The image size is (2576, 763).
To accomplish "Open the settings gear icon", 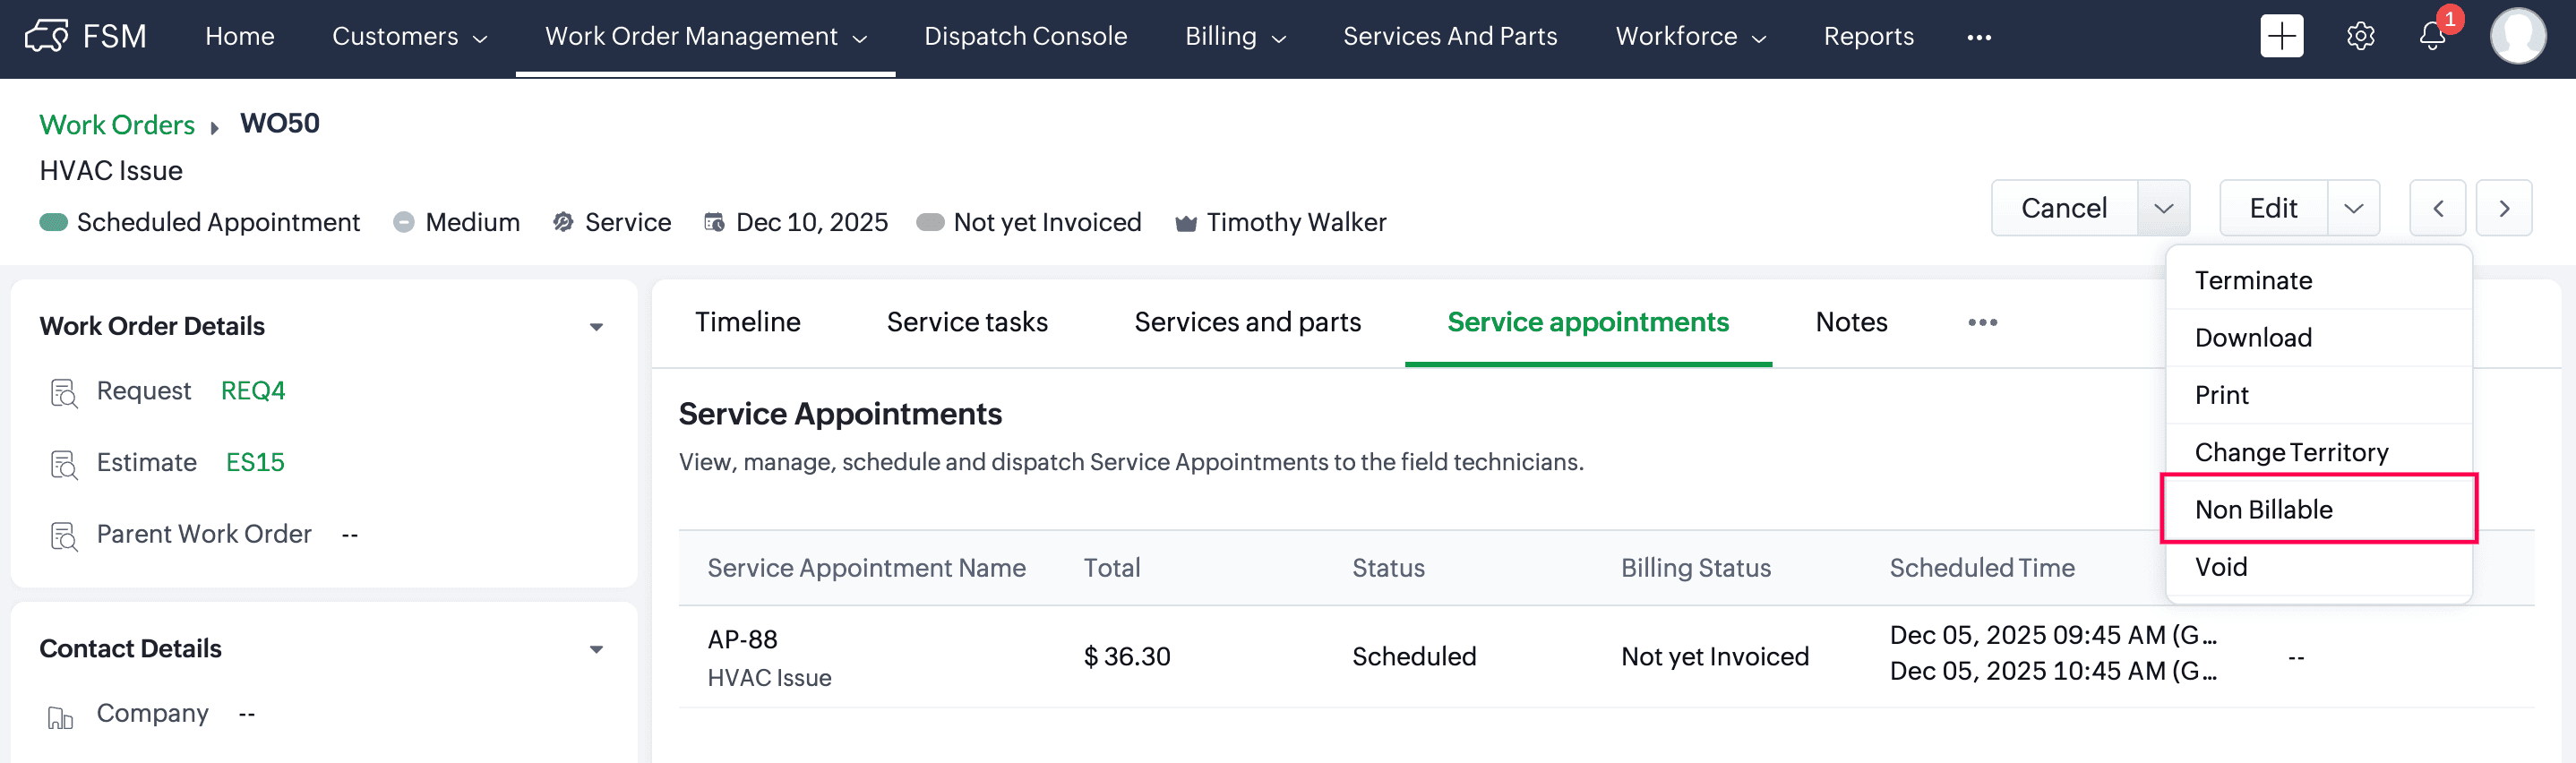I will [x=2360, y=36].
